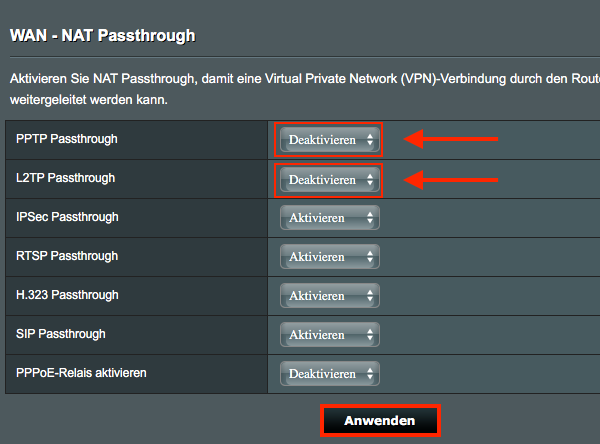The width and height of the screenshot is (600, 444).
Task: Click the red arrow pointing at PPTP
Action: [451, 139]
